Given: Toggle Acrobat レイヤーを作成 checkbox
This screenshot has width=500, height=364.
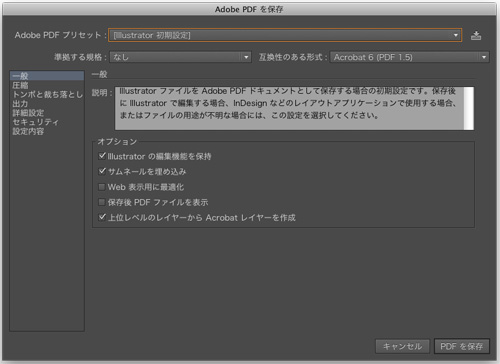Looking at the screenshot, I should pos(102,217).
